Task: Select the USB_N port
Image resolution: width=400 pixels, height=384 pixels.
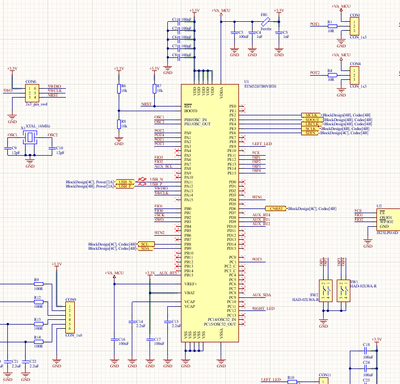Action: tap(126, 182)
